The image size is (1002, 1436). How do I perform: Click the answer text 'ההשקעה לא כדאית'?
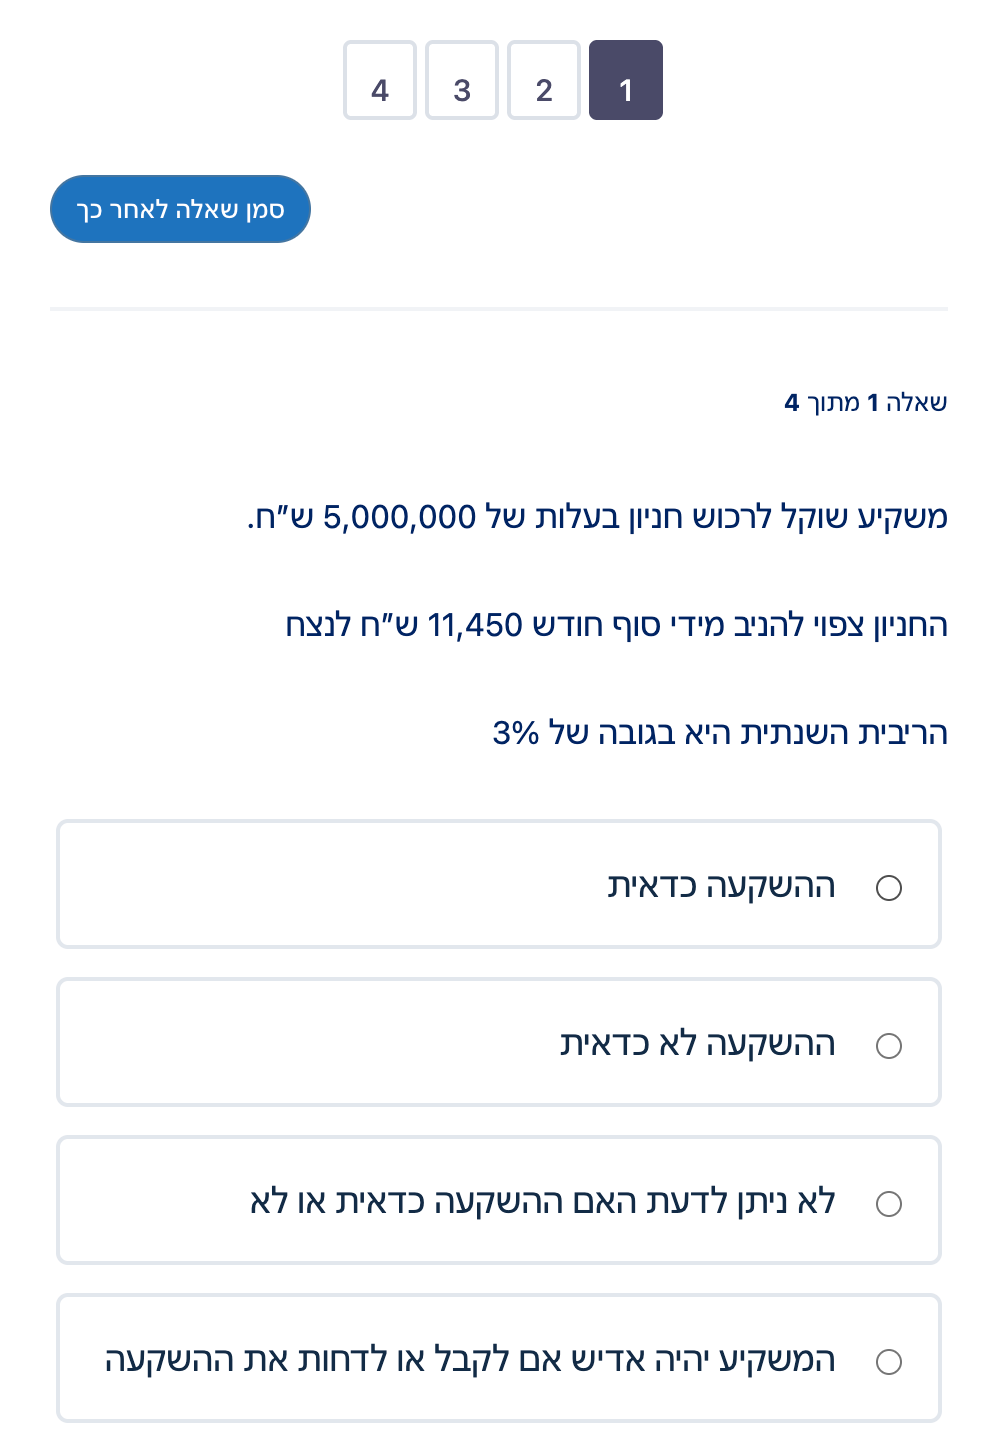[697, 1044]
